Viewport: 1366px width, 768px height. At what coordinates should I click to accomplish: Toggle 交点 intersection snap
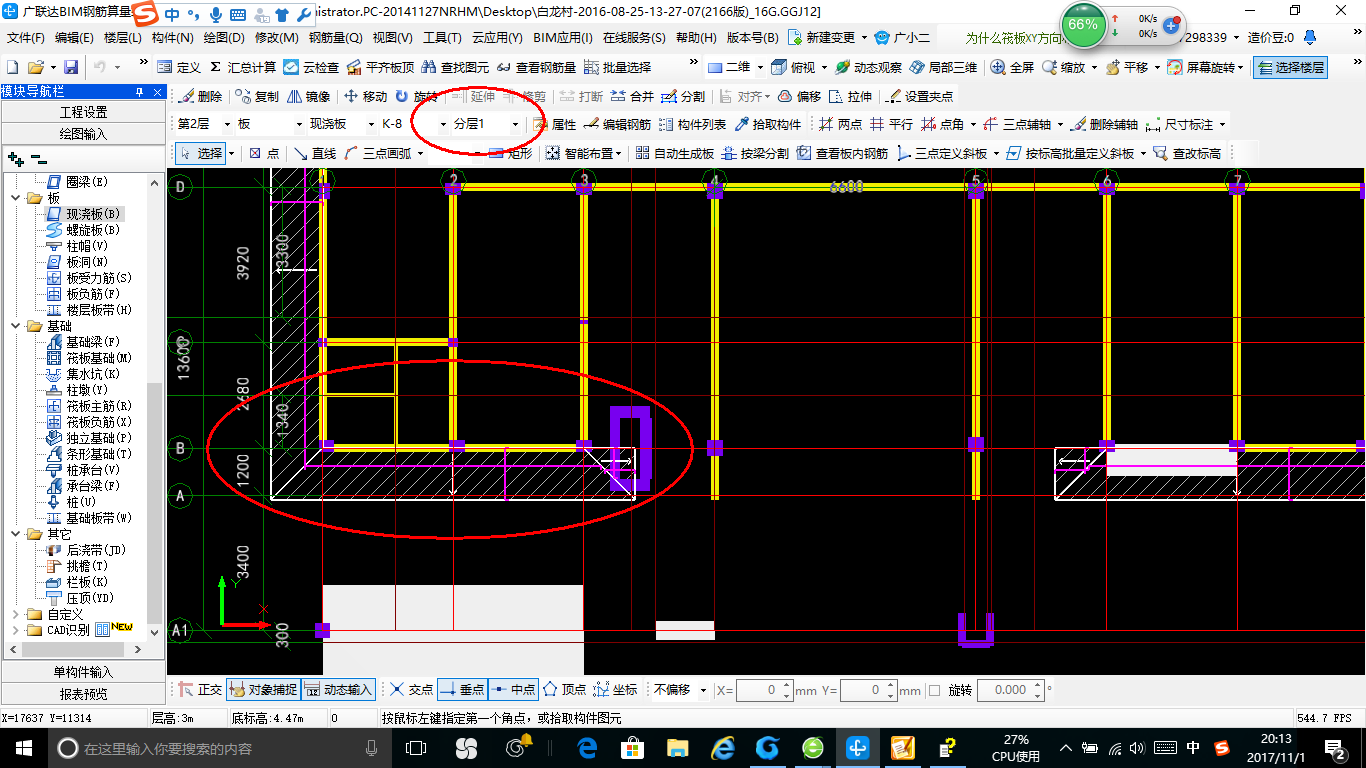411,690
